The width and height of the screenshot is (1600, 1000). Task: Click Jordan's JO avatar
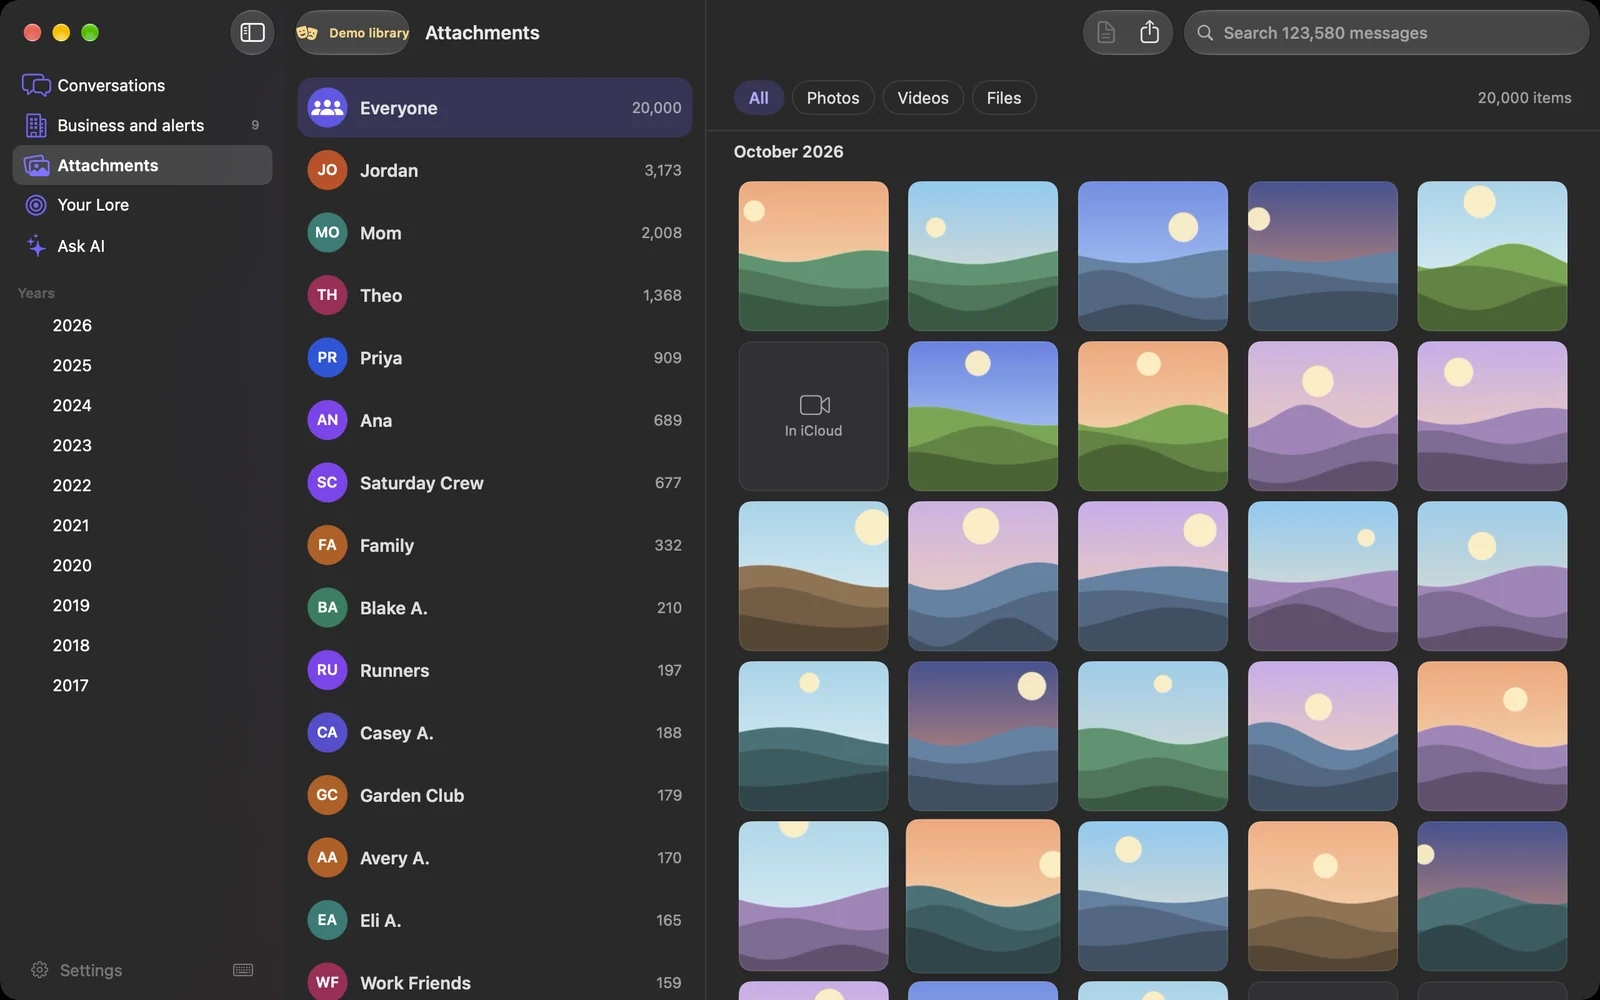327,170
